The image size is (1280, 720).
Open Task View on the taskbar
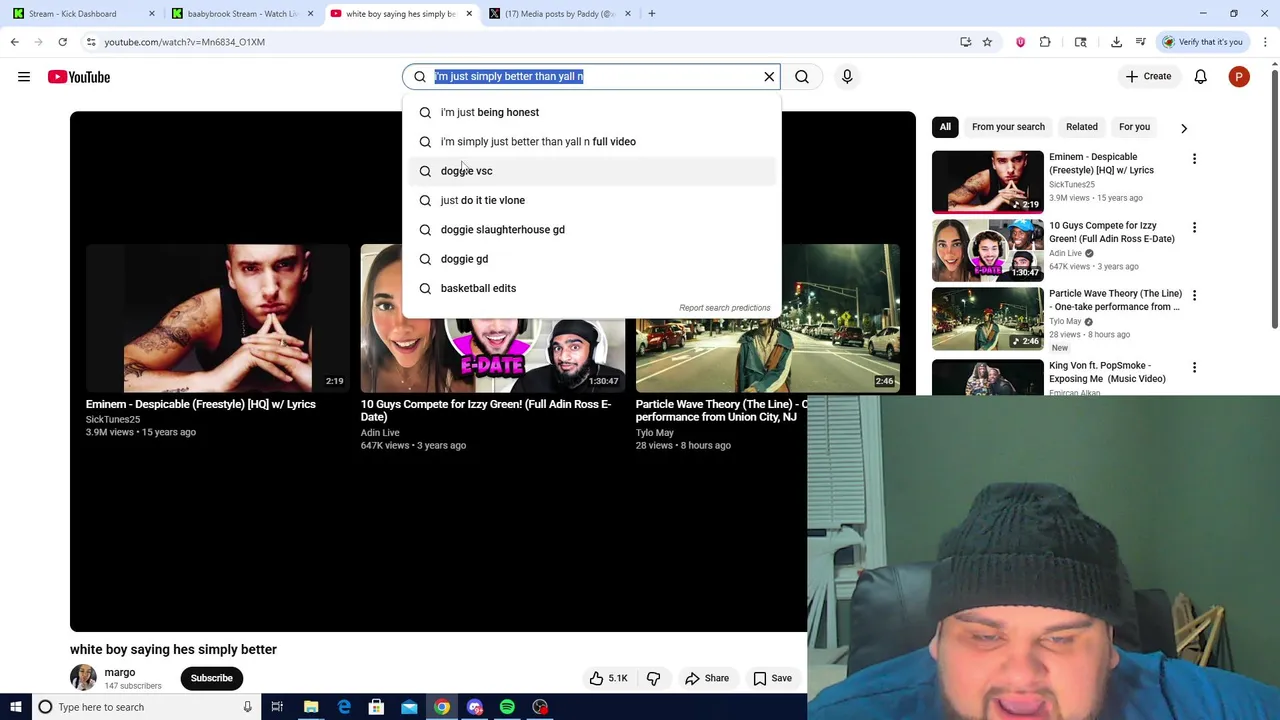click(277, 707)
